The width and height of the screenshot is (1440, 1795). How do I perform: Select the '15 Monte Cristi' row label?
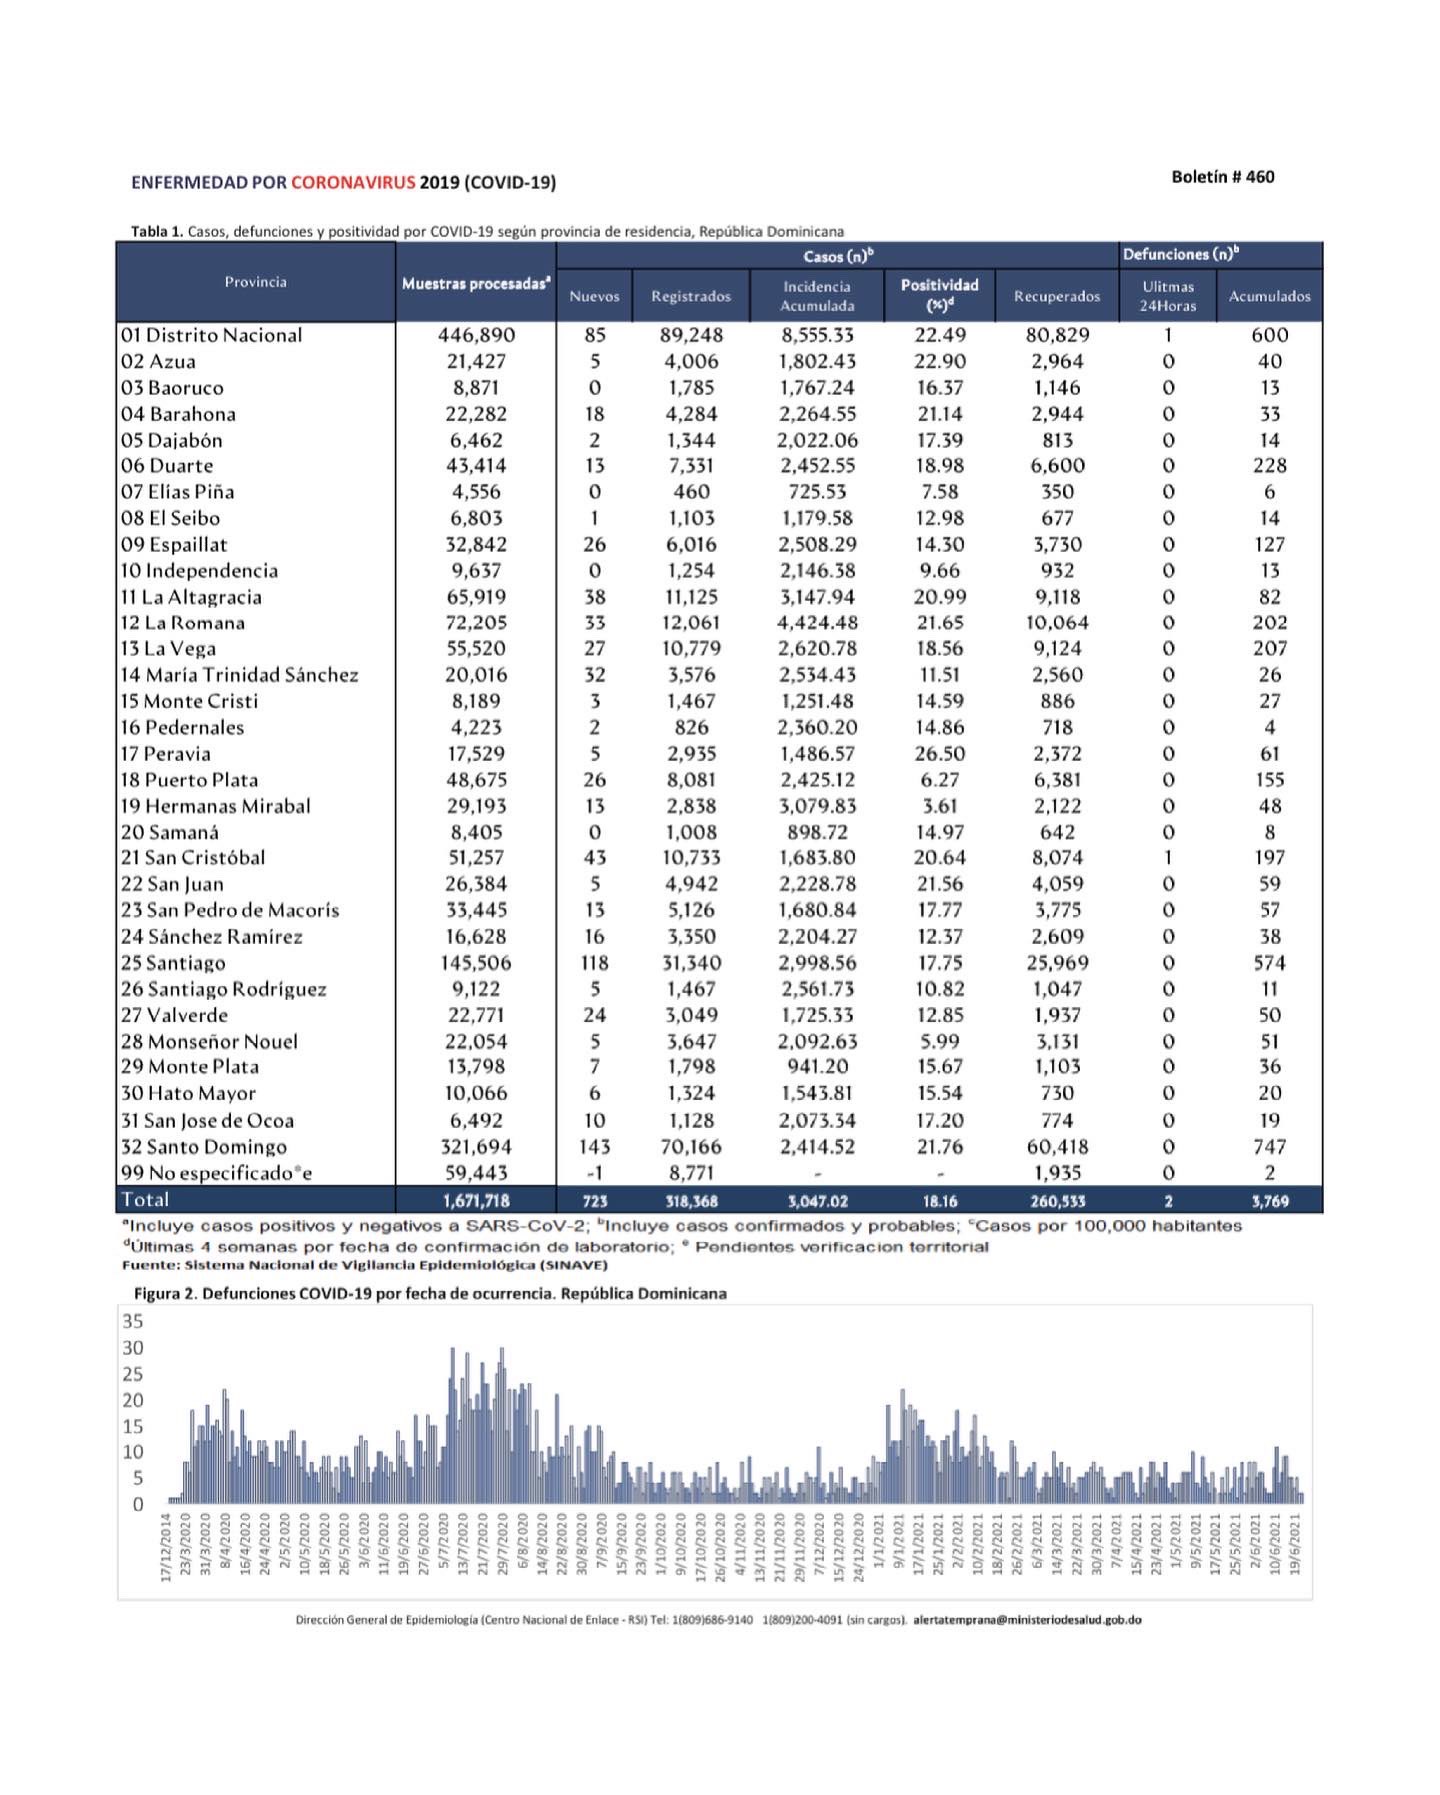pyautogui.click(x=189, y=701)
